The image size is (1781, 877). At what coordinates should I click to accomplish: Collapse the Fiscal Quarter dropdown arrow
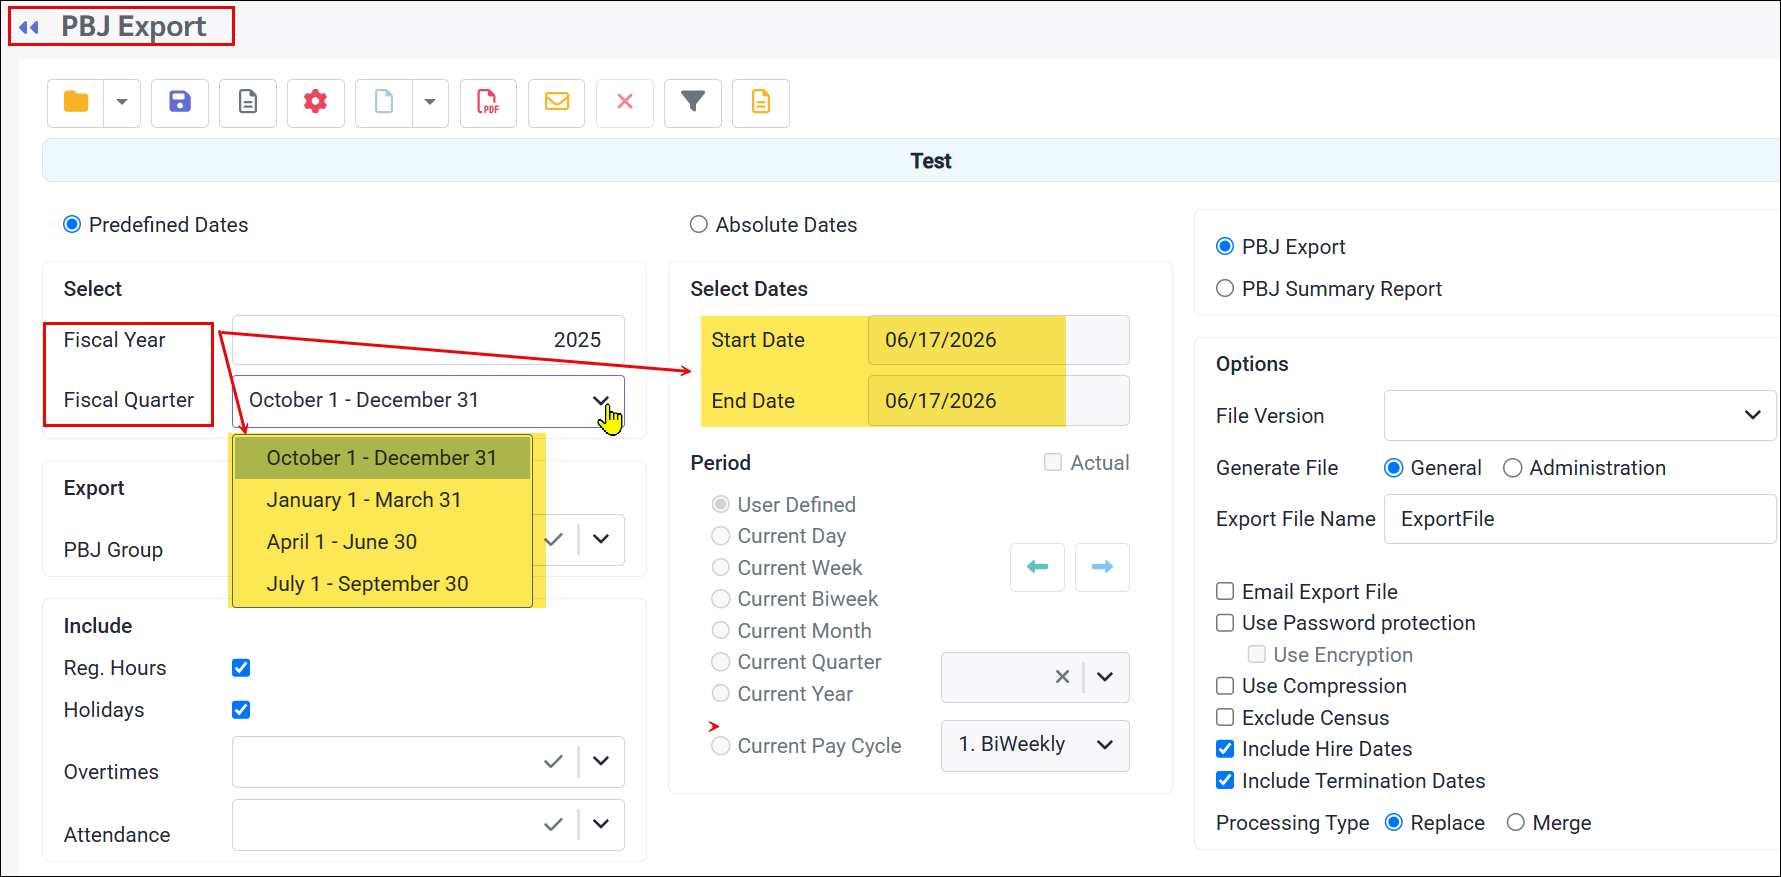(x=601, y=400)
